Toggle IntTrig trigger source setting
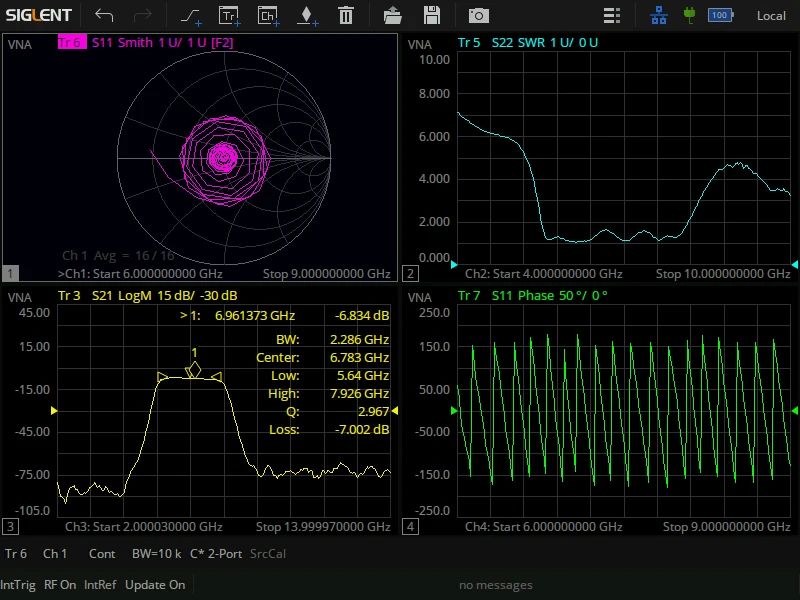The height and width of the screenshot is (600, 800). tap(18, 585)
